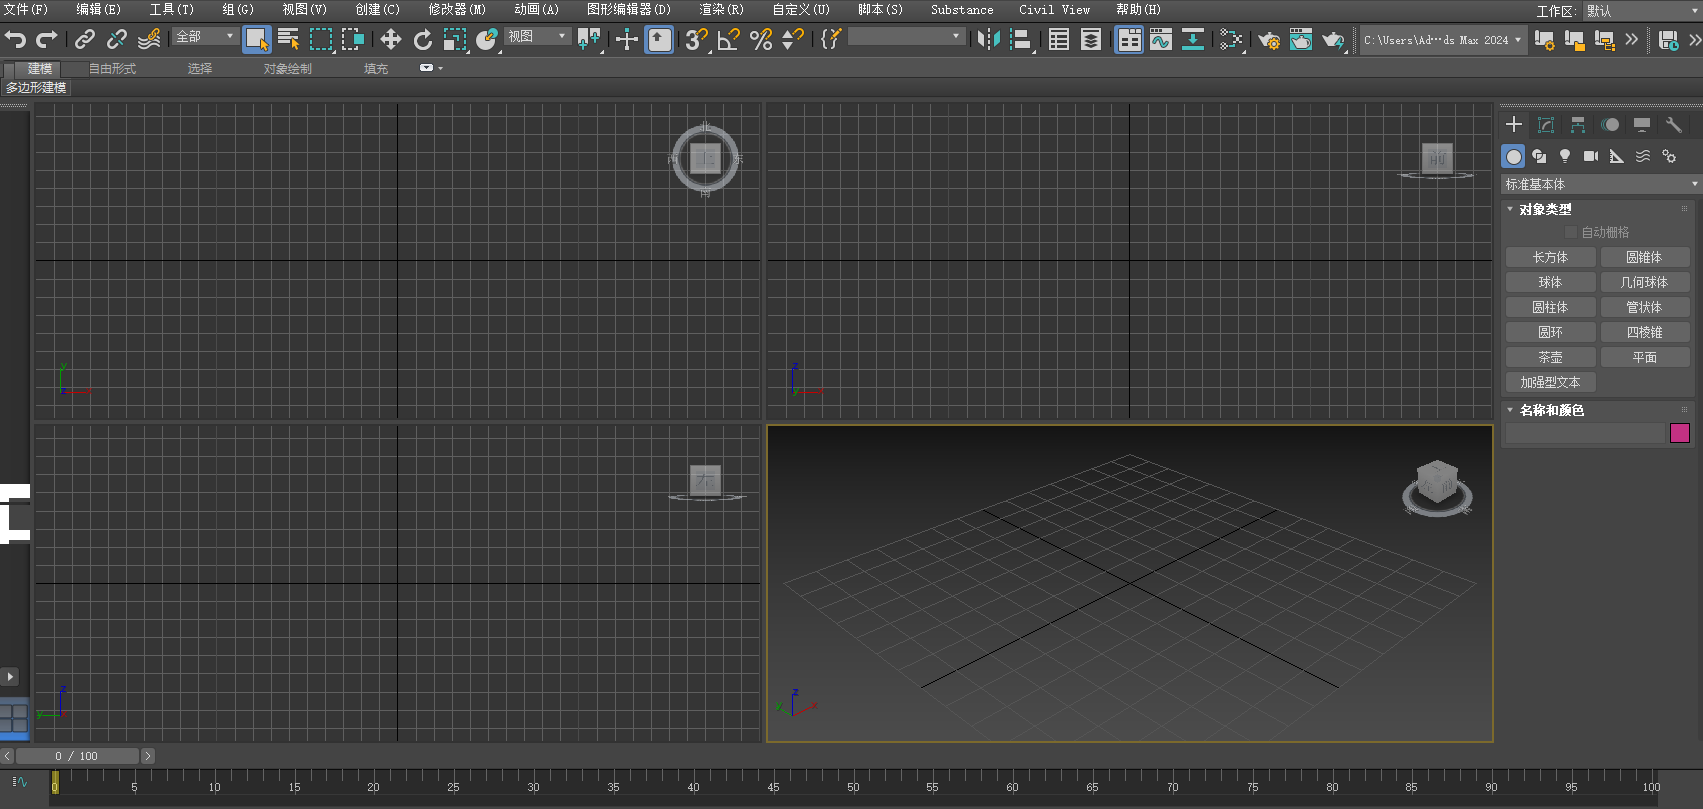
Task: Toggle the Angle Snap button
Action: [728, 39]
